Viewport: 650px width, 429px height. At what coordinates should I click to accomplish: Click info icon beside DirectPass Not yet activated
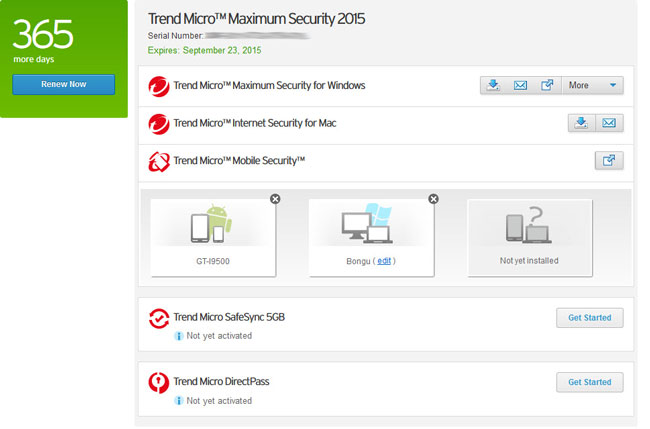pyautogui.click(x=178, y=401)
